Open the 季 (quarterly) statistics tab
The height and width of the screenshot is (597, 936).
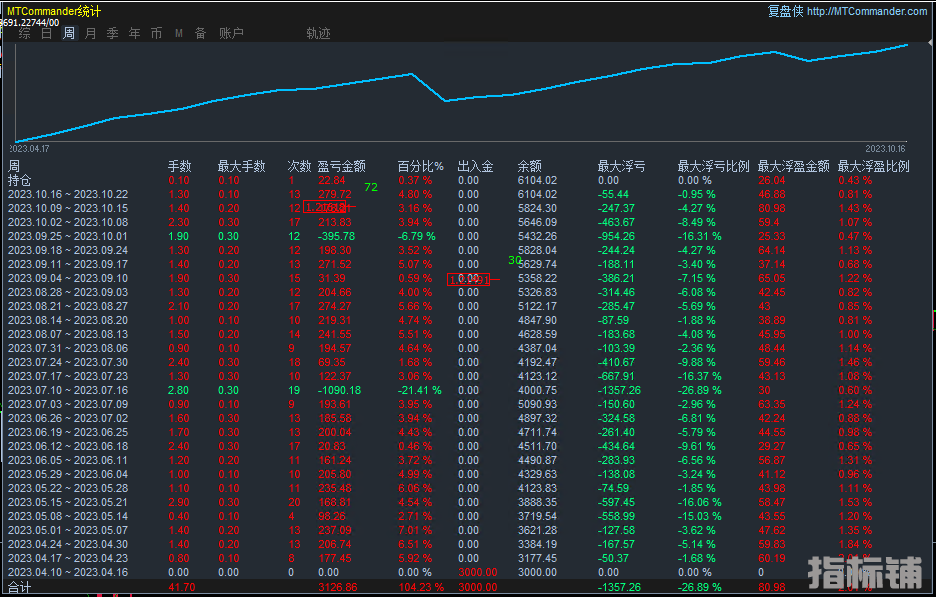[x=113, y=34]
